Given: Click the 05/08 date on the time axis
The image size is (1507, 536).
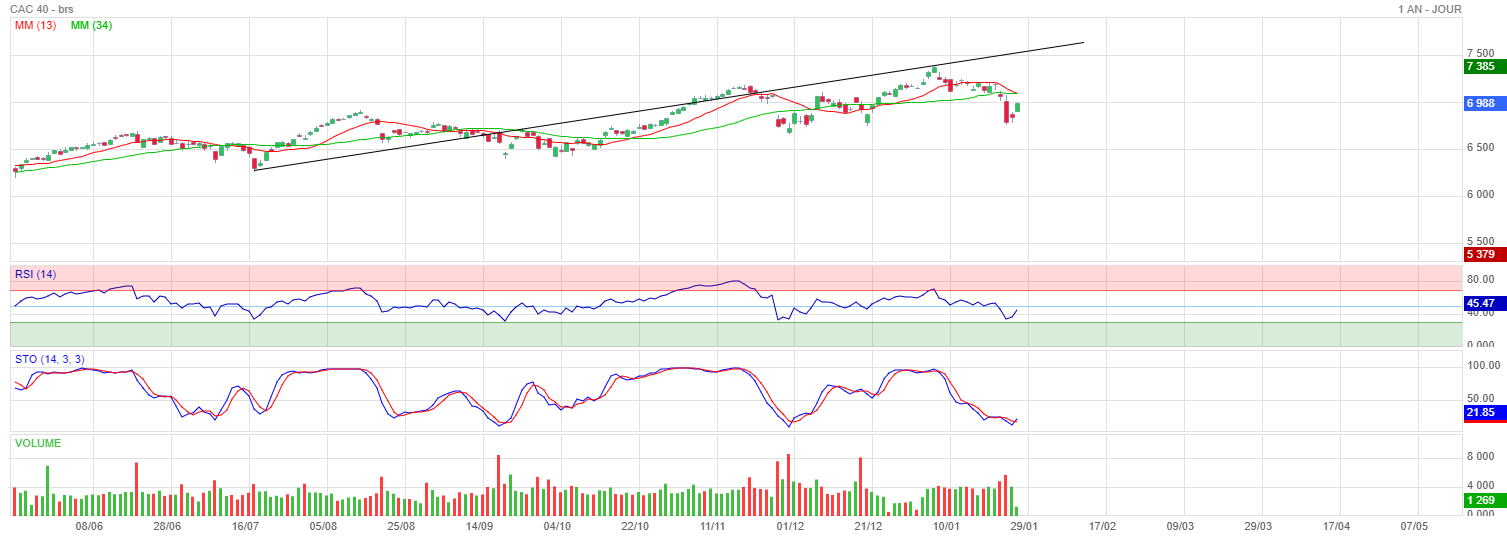Looking at the screenshot, I should click(x=323, y=526).
